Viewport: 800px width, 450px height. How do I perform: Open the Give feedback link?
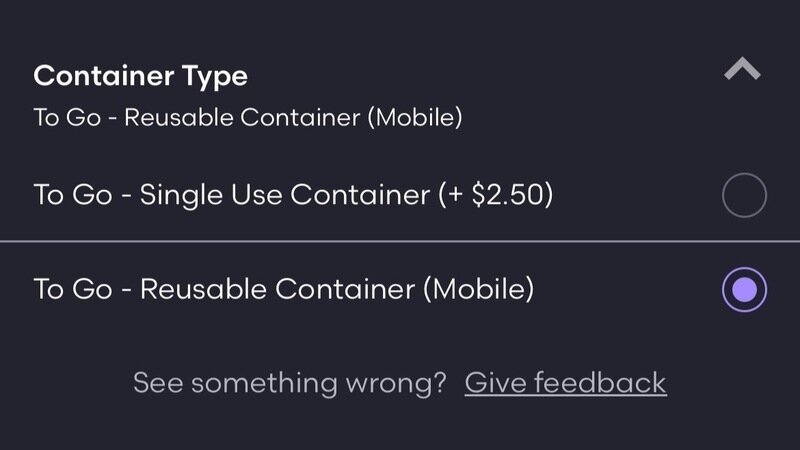565,382
